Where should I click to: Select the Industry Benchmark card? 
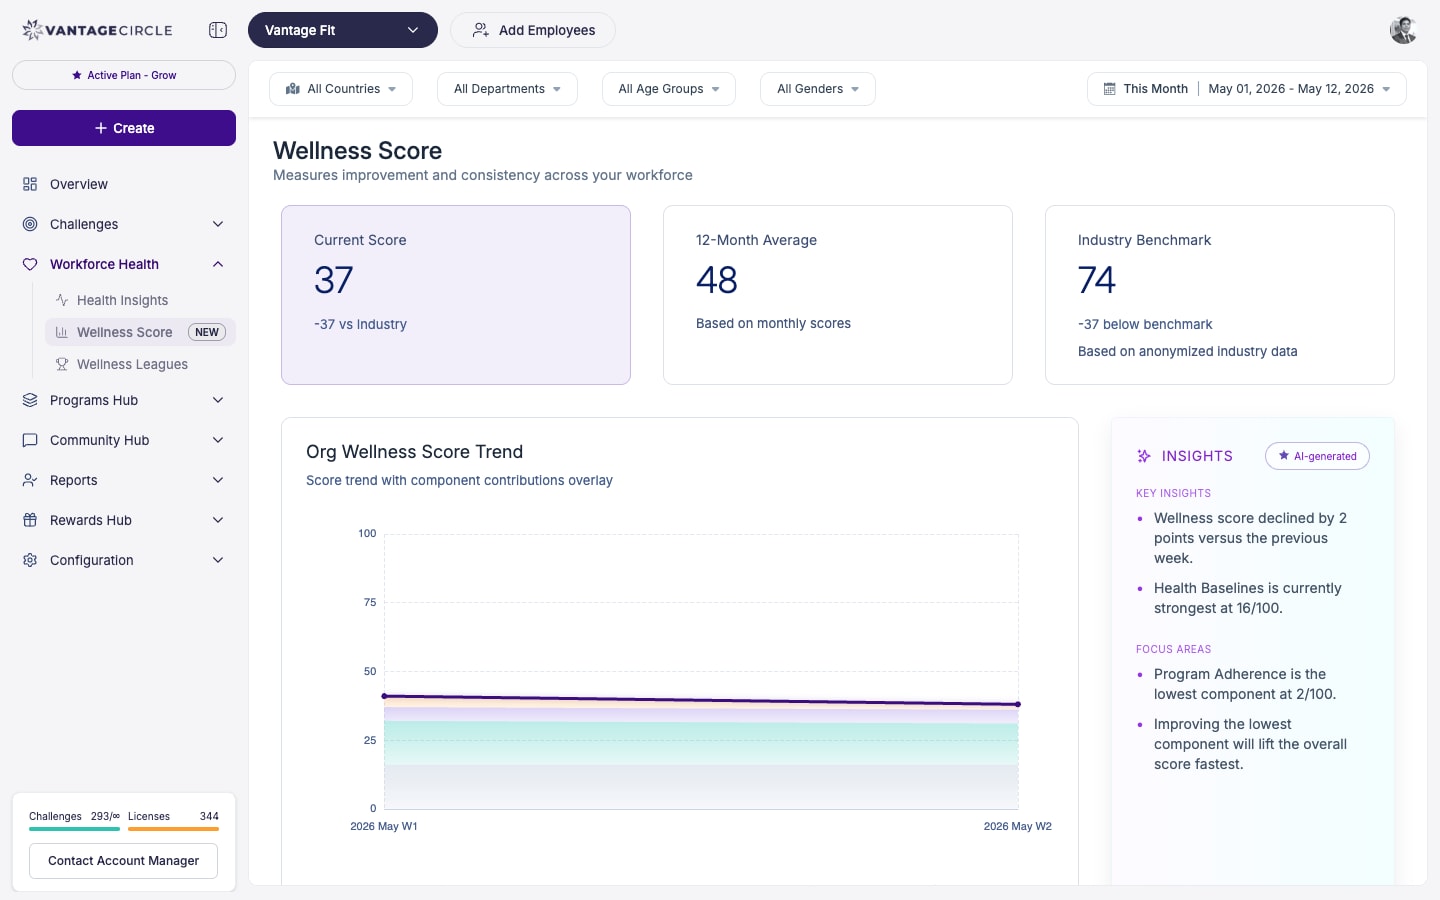(1220, 295)
